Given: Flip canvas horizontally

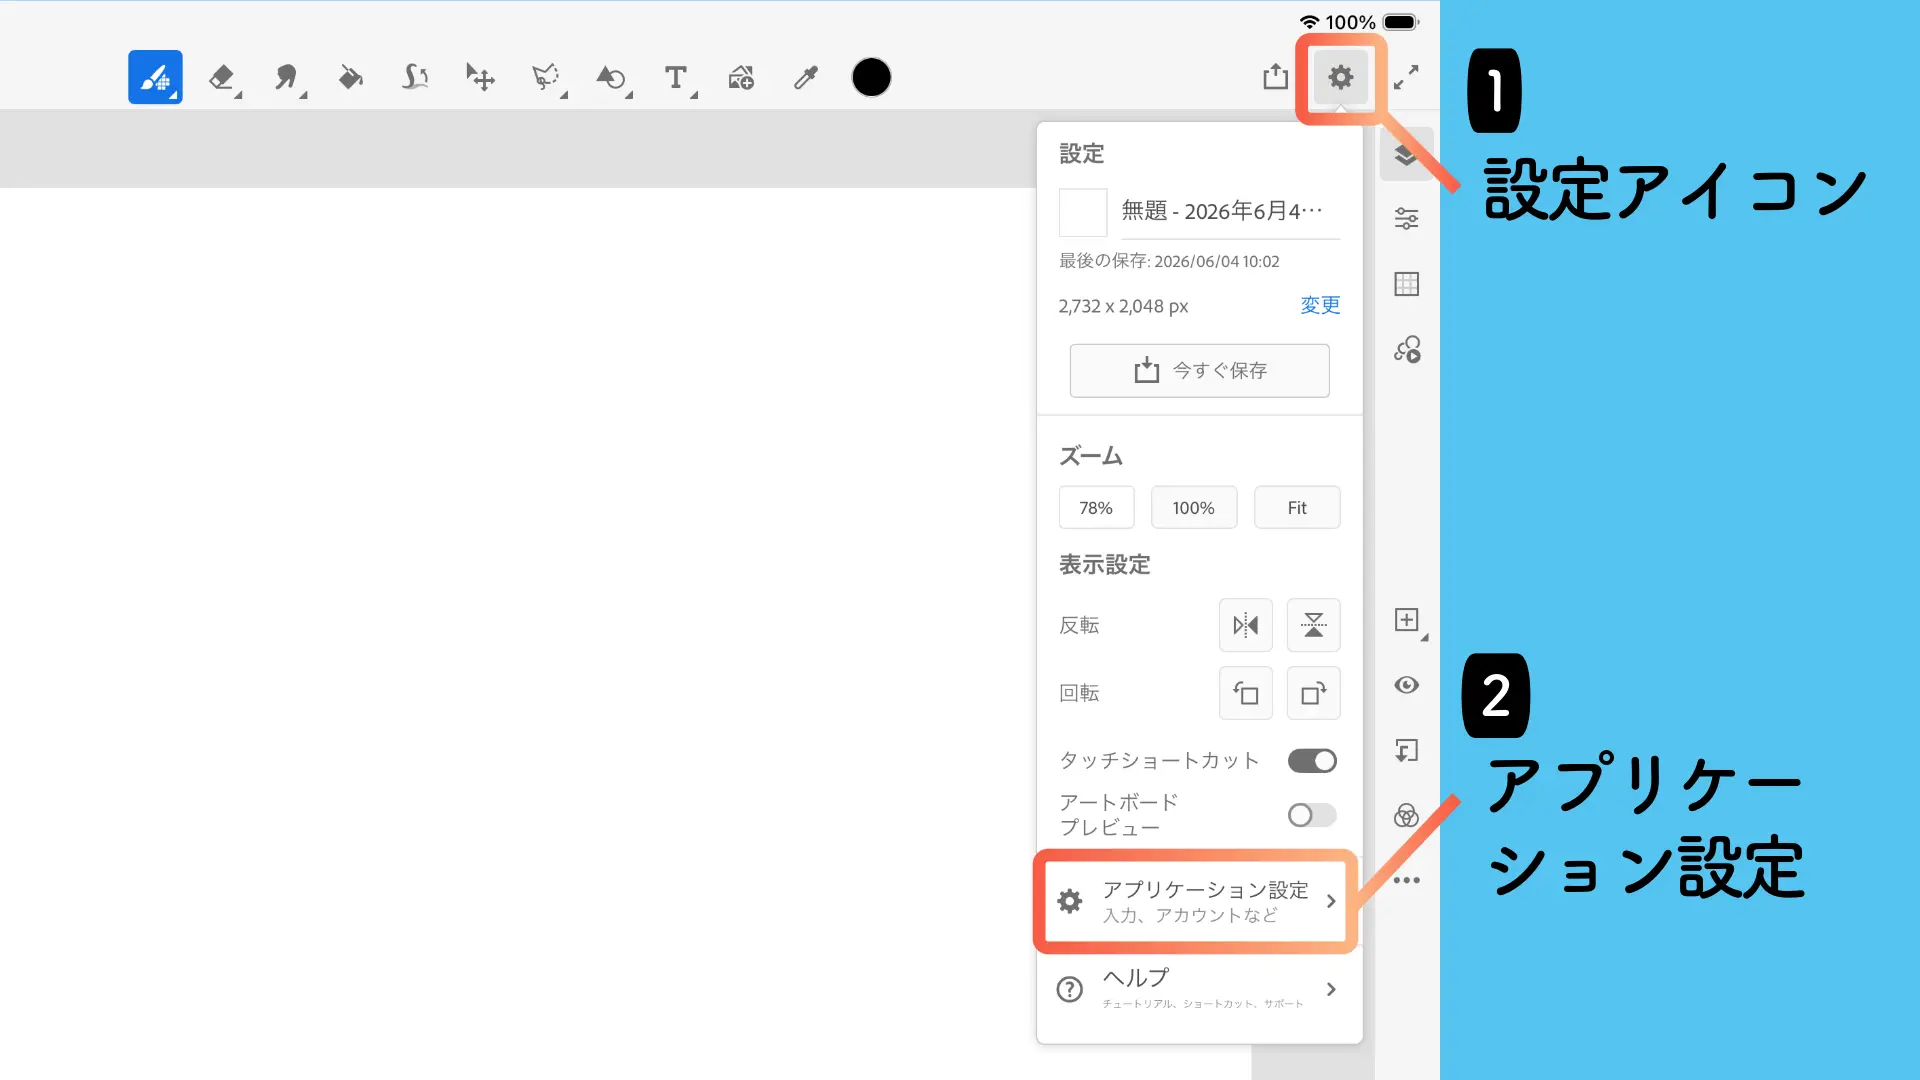Looking at the screenshot, I should pyautogui.click(x=1246, y=625).
